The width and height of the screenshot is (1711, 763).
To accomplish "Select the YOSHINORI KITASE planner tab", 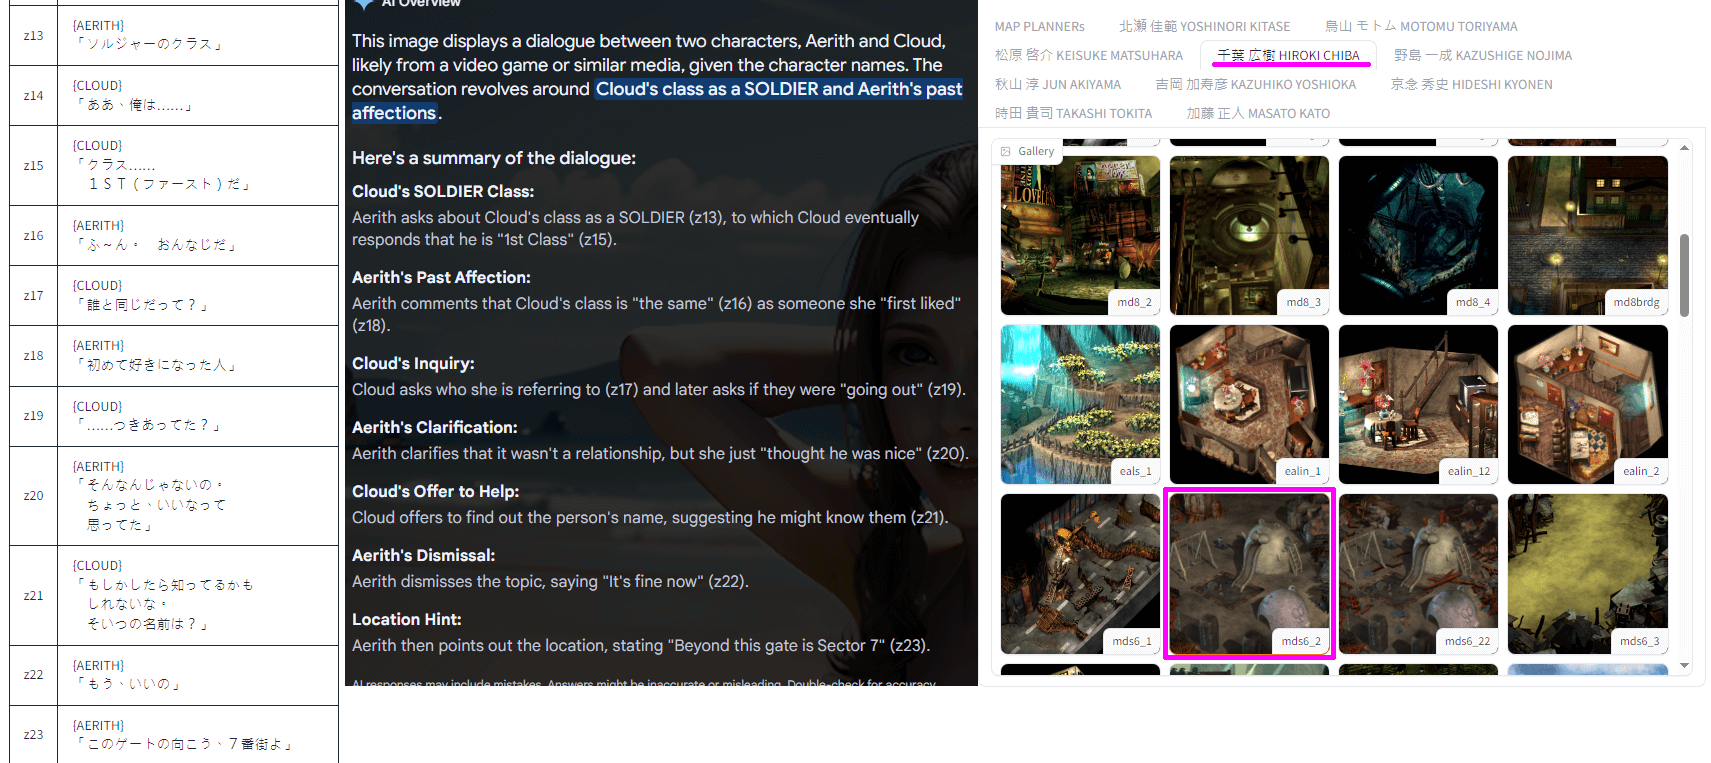I will tap(1204, 26).
